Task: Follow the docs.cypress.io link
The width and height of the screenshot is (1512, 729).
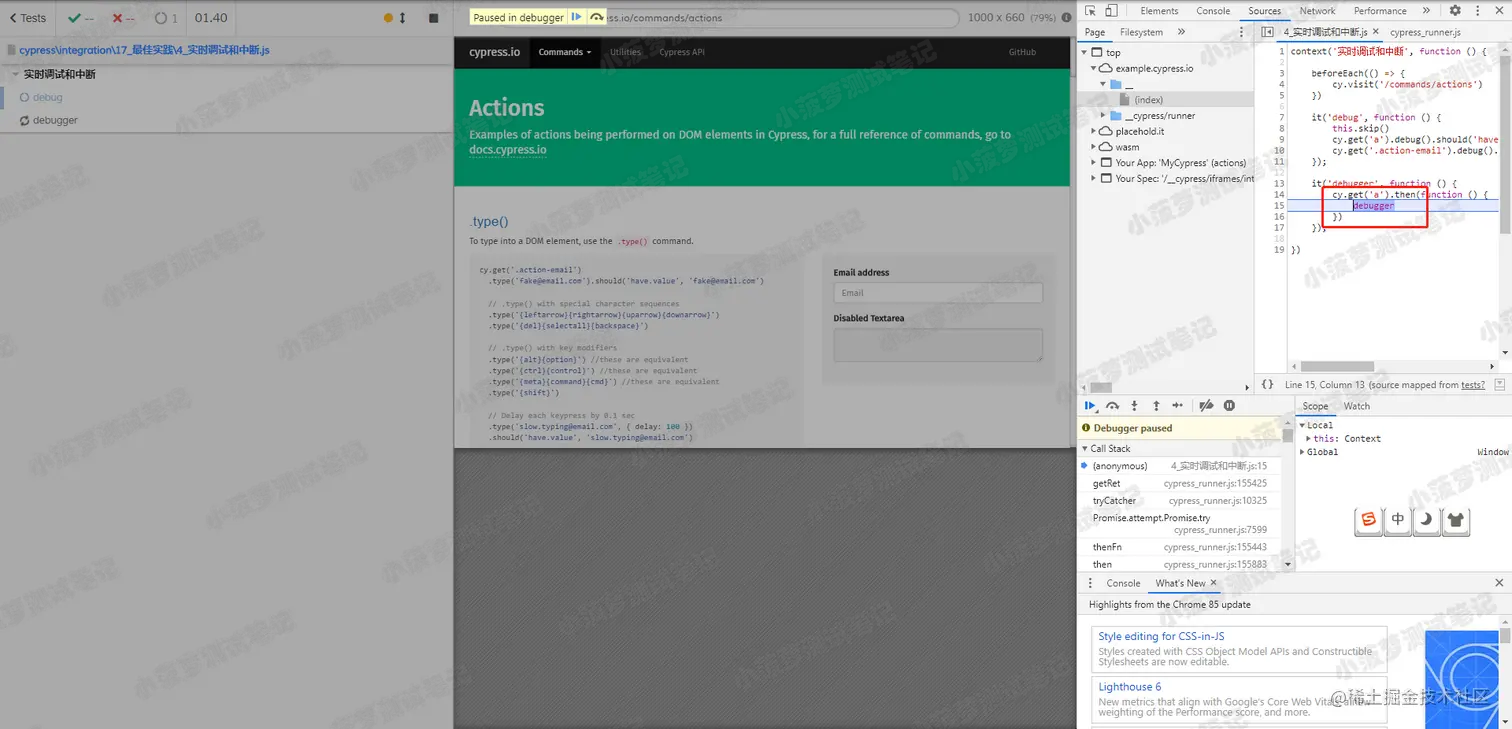Action: point(508,150)
